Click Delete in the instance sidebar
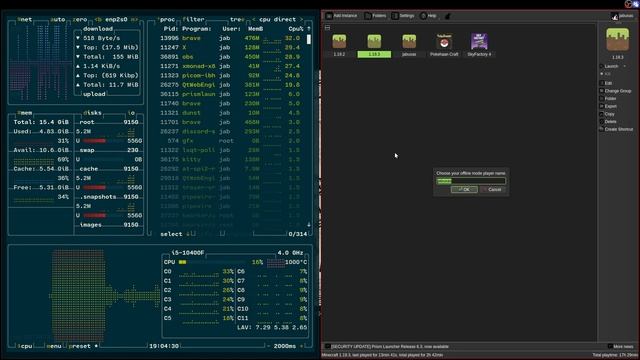 tap(608, 122)
